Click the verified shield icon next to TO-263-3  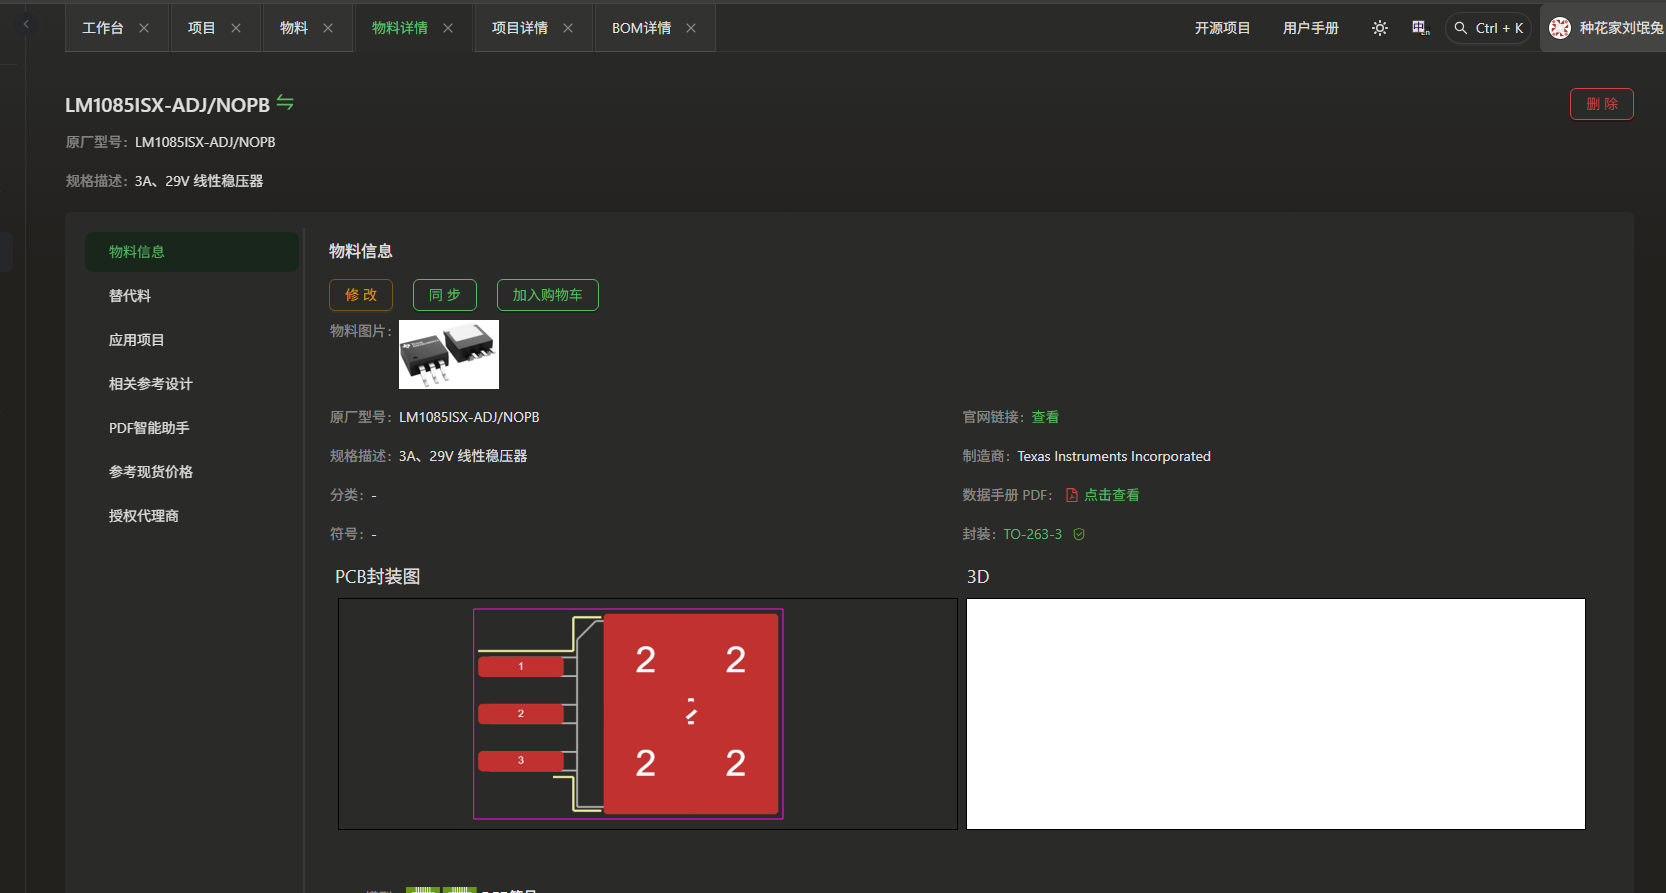click(x=1079, y=534)
